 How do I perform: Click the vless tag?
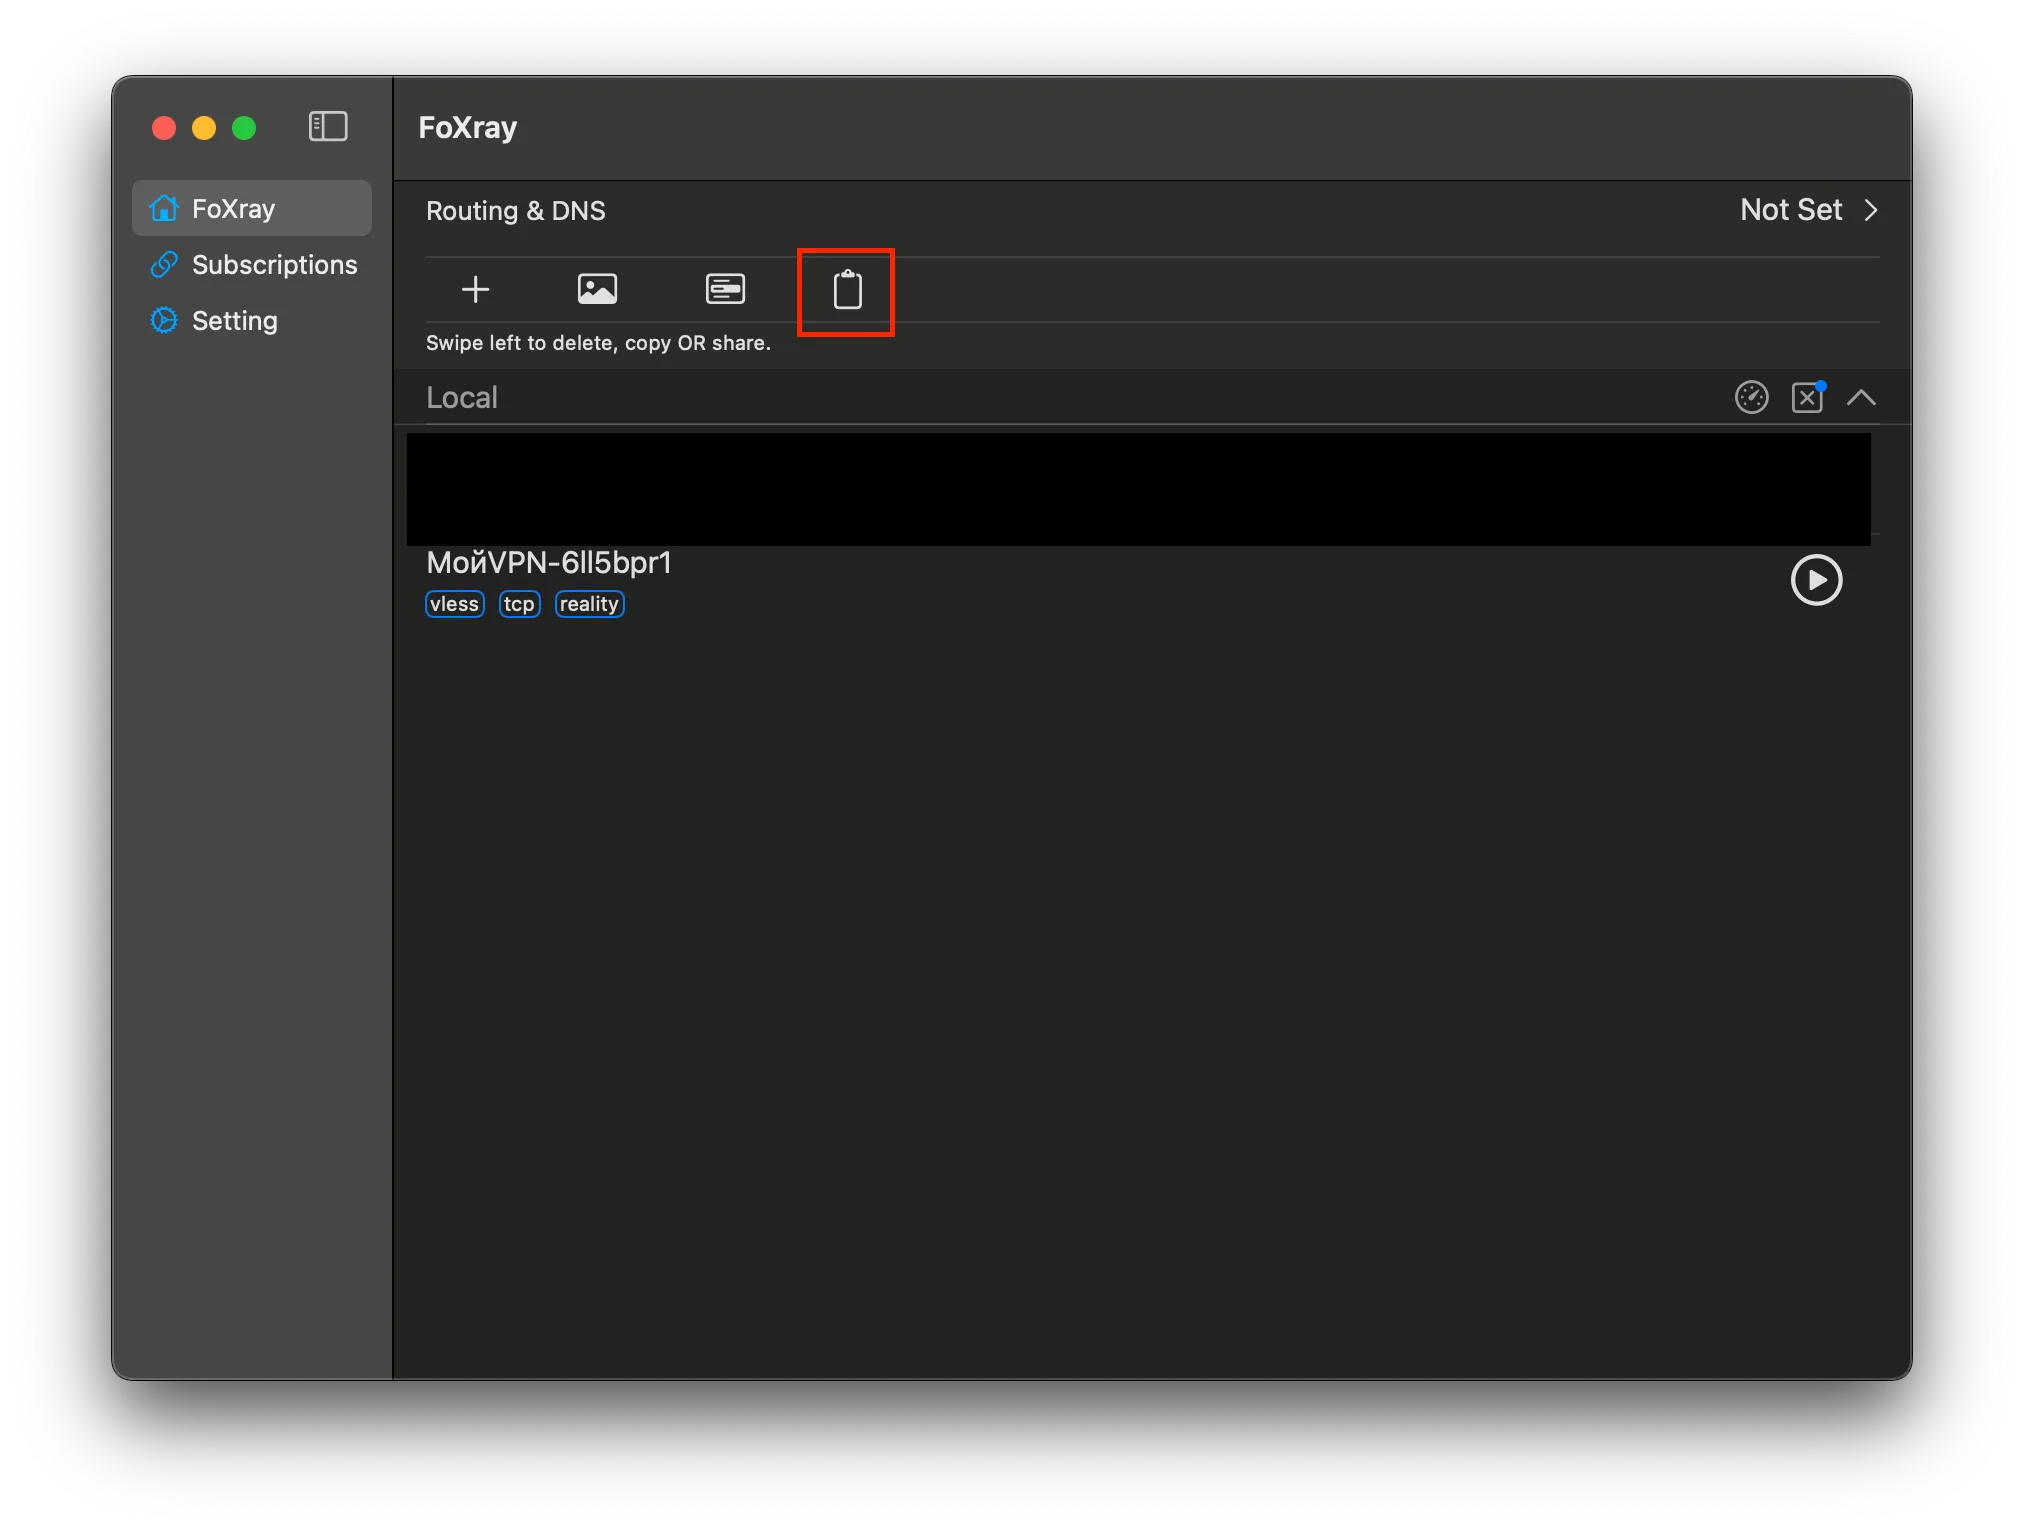coord(455,604)
